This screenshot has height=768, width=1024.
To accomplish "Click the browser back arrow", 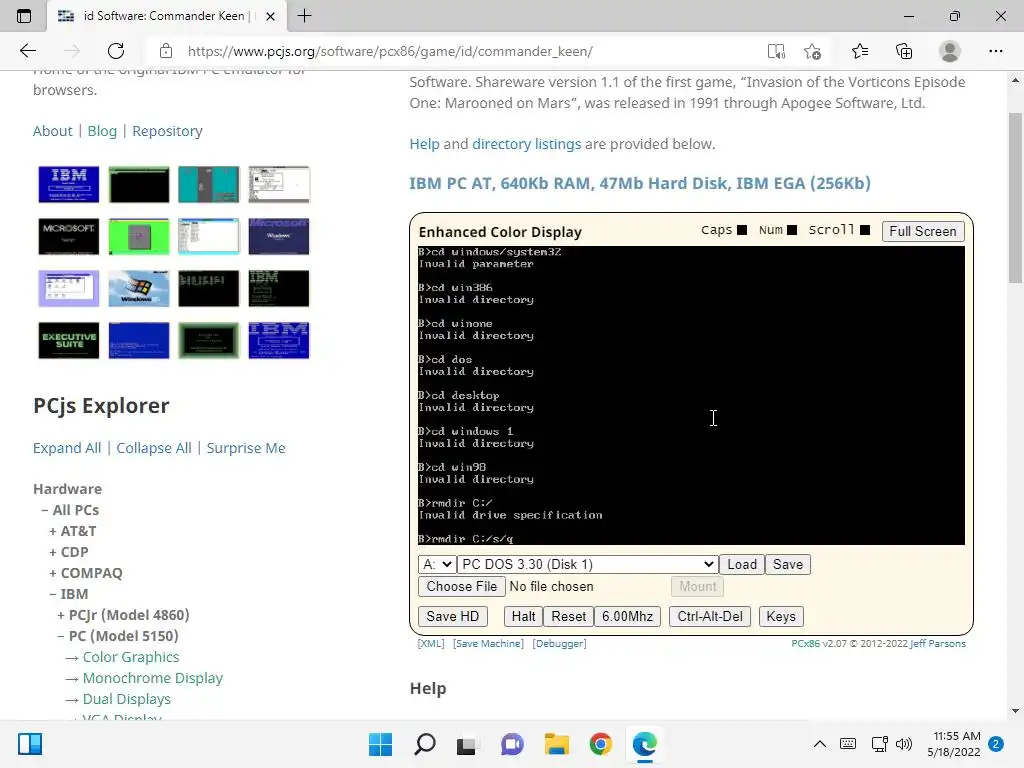I will (28, 51).
